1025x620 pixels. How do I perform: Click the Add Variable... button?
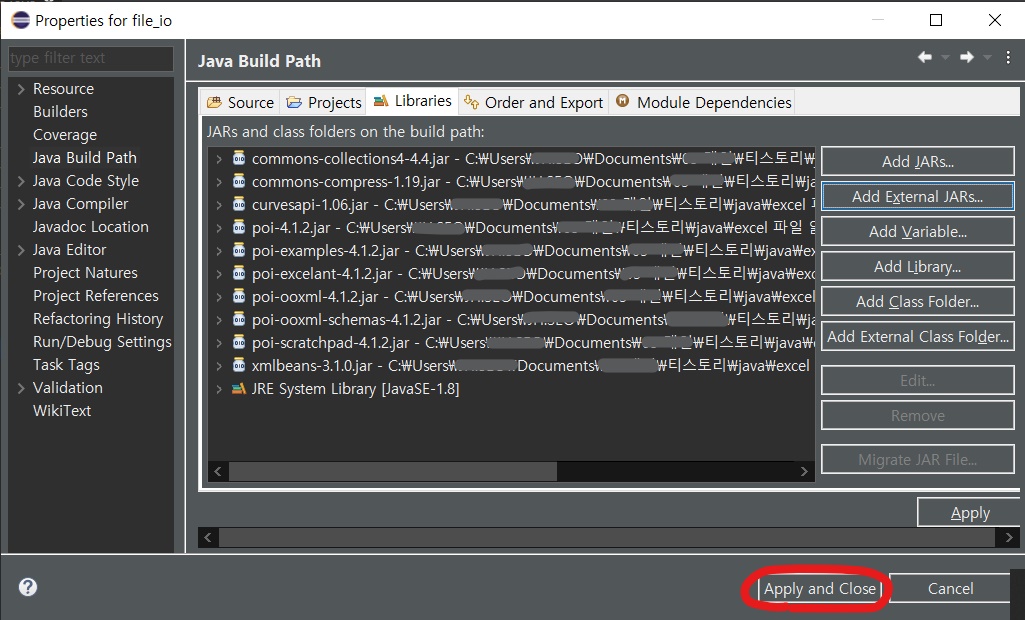pyautogui.click(x=917, y=232)
